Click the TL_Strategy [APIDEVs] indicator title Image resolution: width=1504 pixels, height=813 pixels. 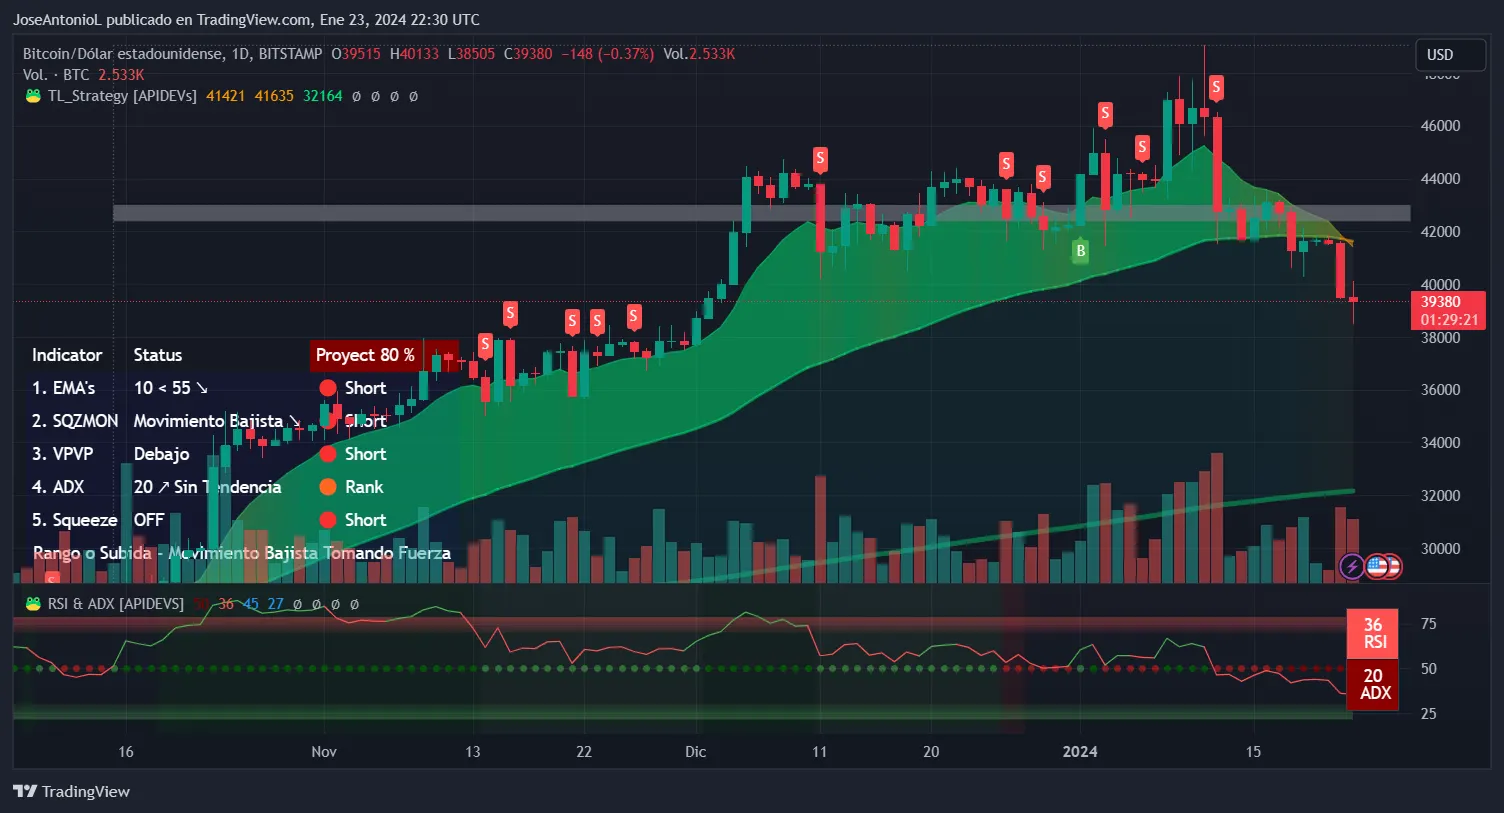point(122,96)
